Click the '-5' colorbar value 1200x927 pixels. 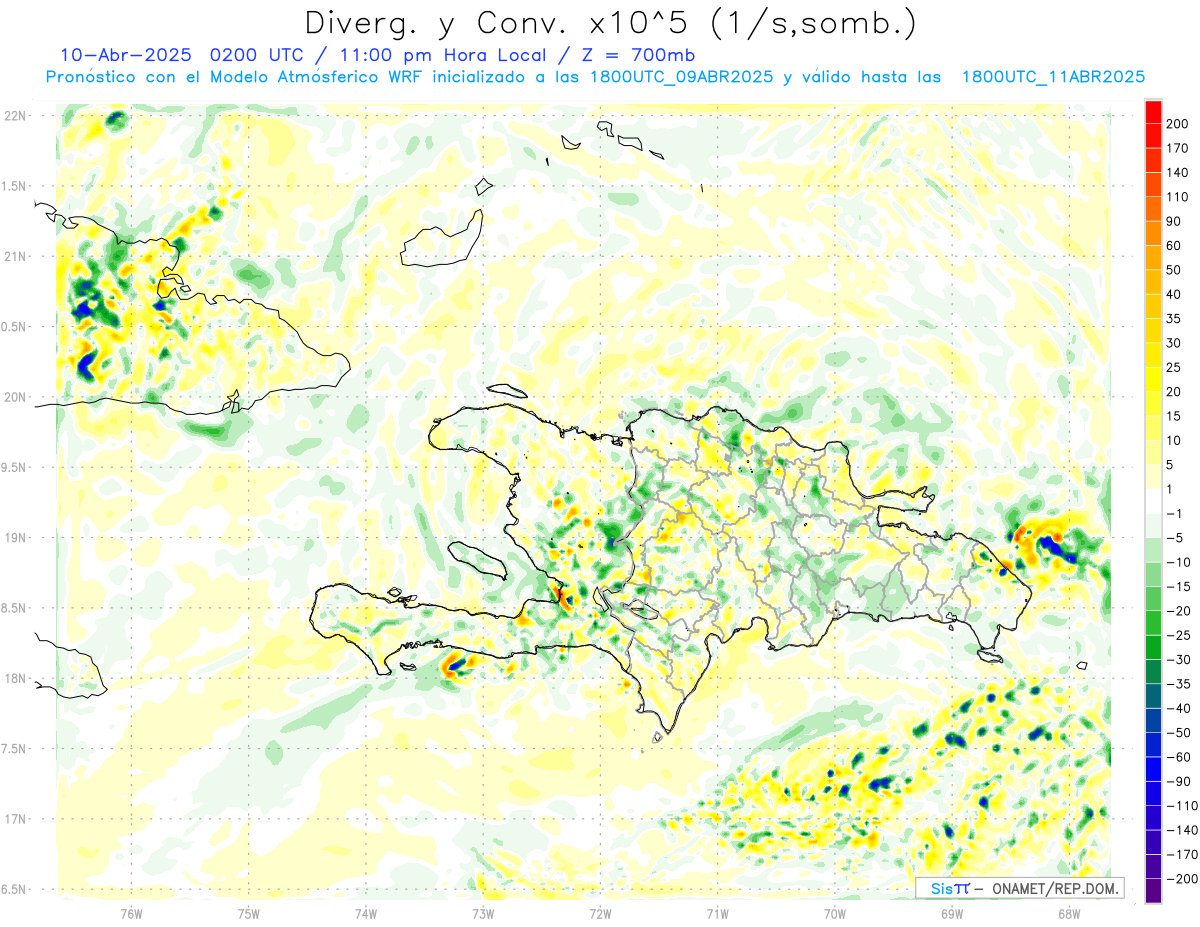click(1174, 538)
